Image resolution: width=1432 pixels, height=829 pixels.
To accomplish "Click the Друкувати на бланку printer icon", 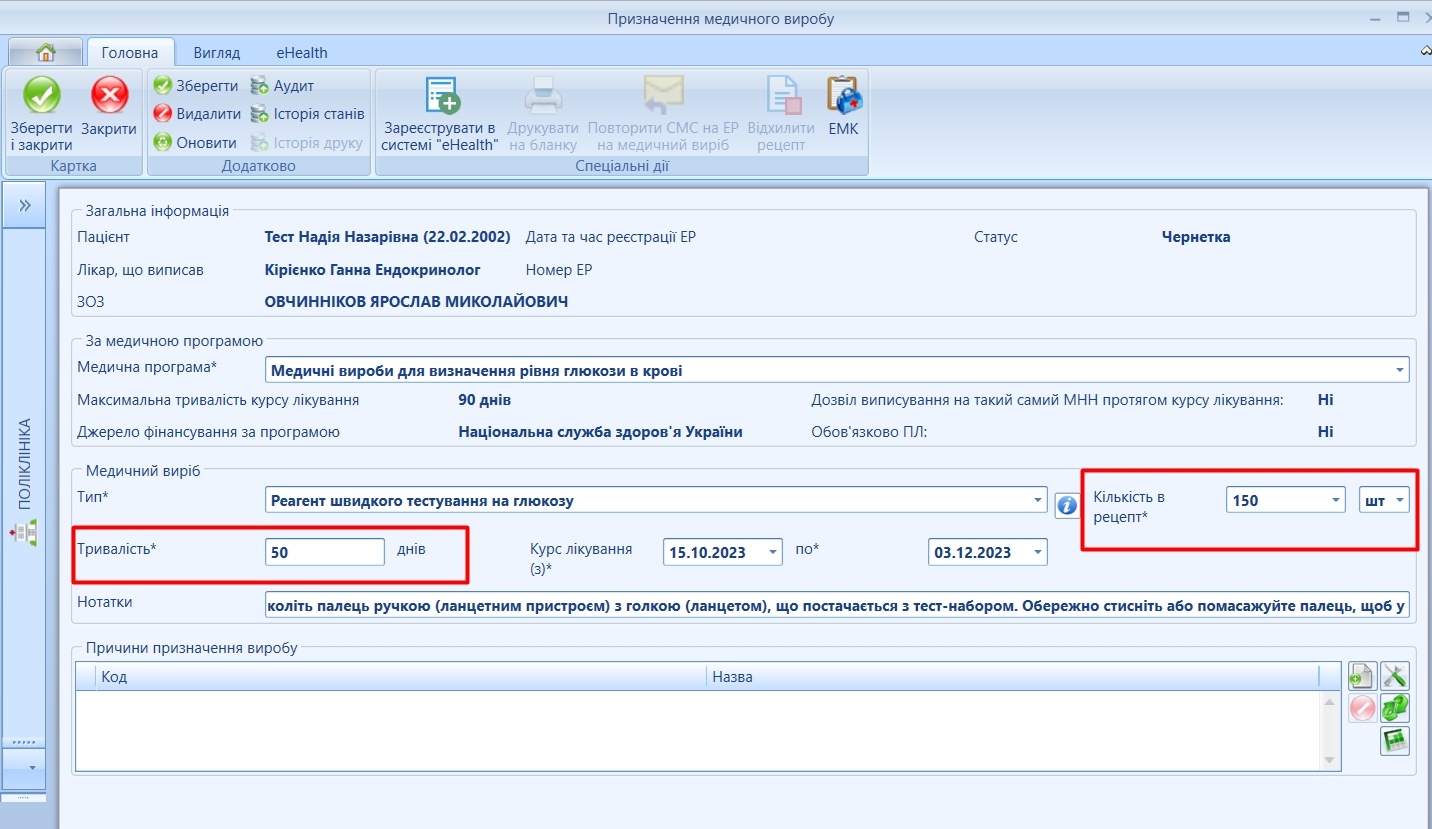I will point(544,94).
